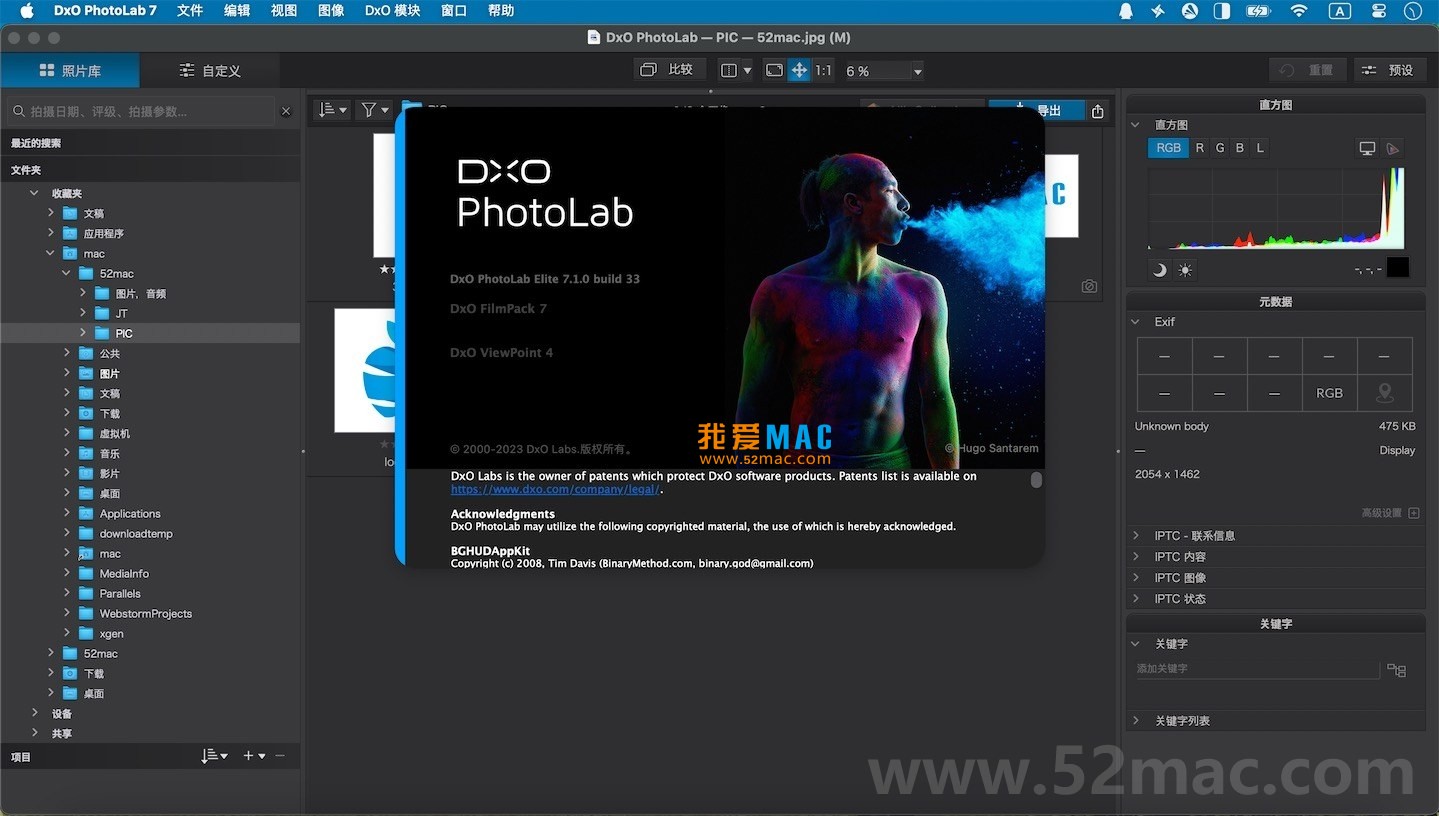This screenshot has width=1439, height=816.
Task: Open the 文件 menu
Action: point(189,11)
